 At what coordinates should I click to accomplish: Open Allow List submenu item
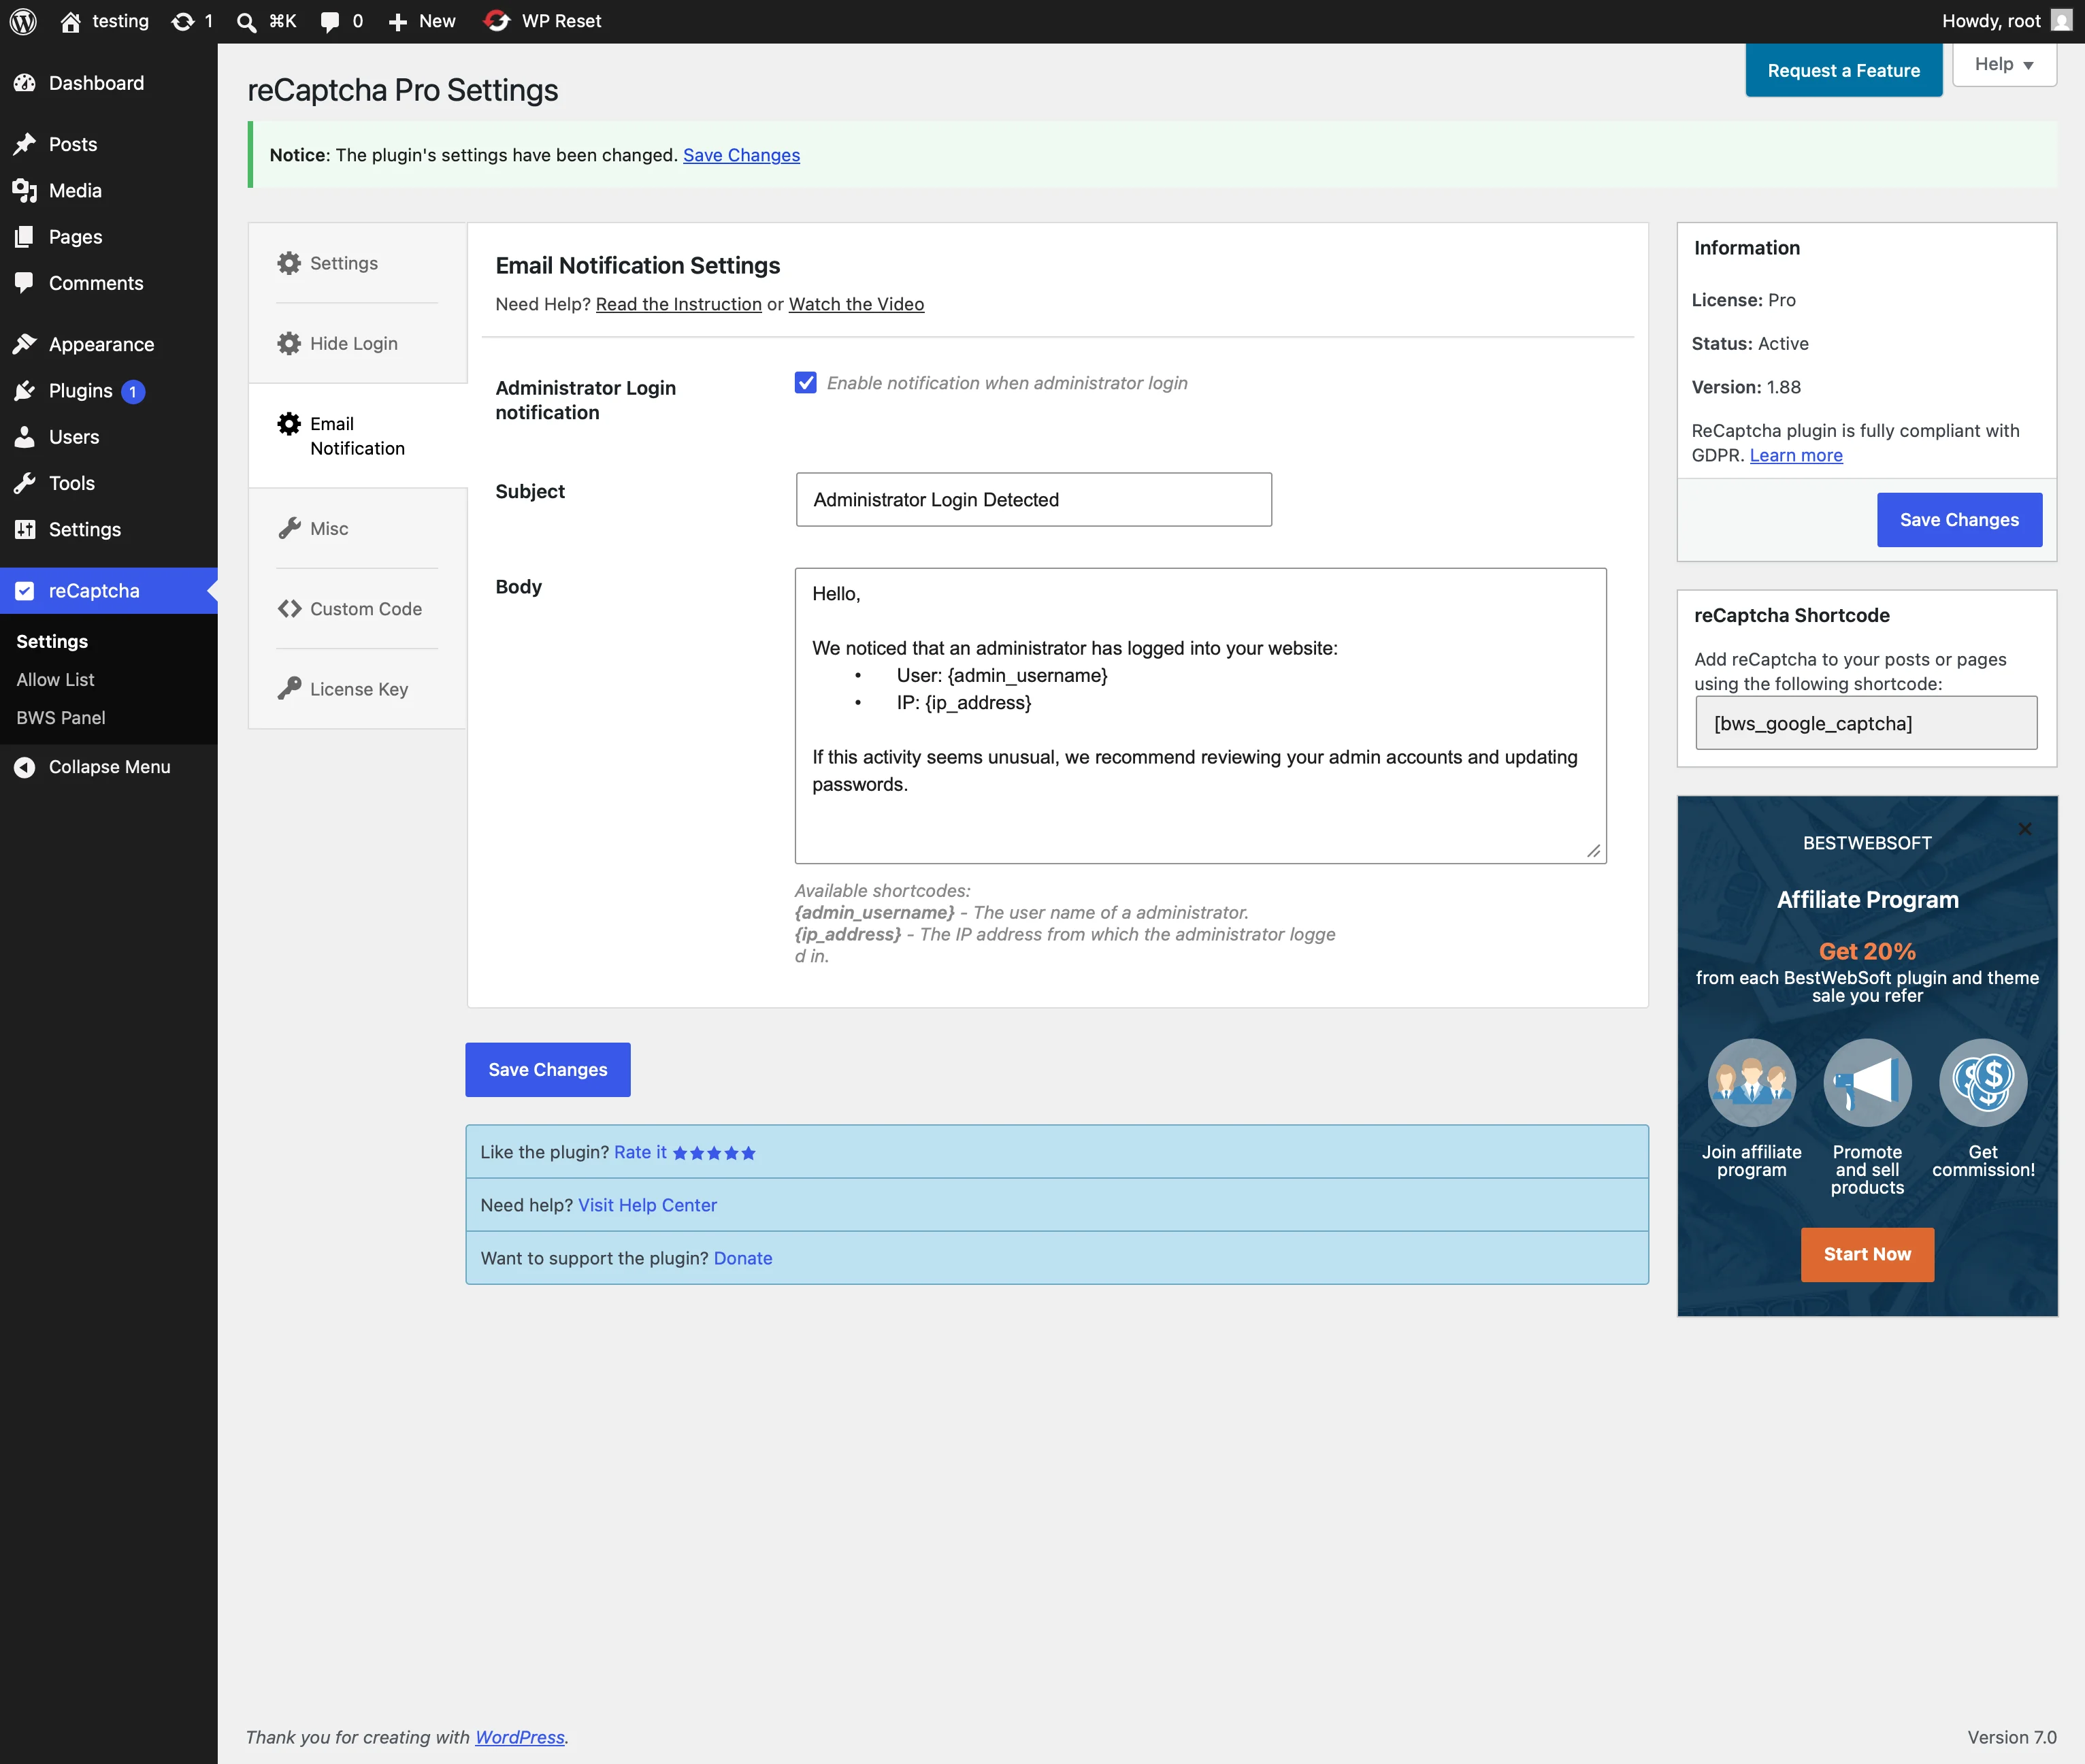click(55, 680)
